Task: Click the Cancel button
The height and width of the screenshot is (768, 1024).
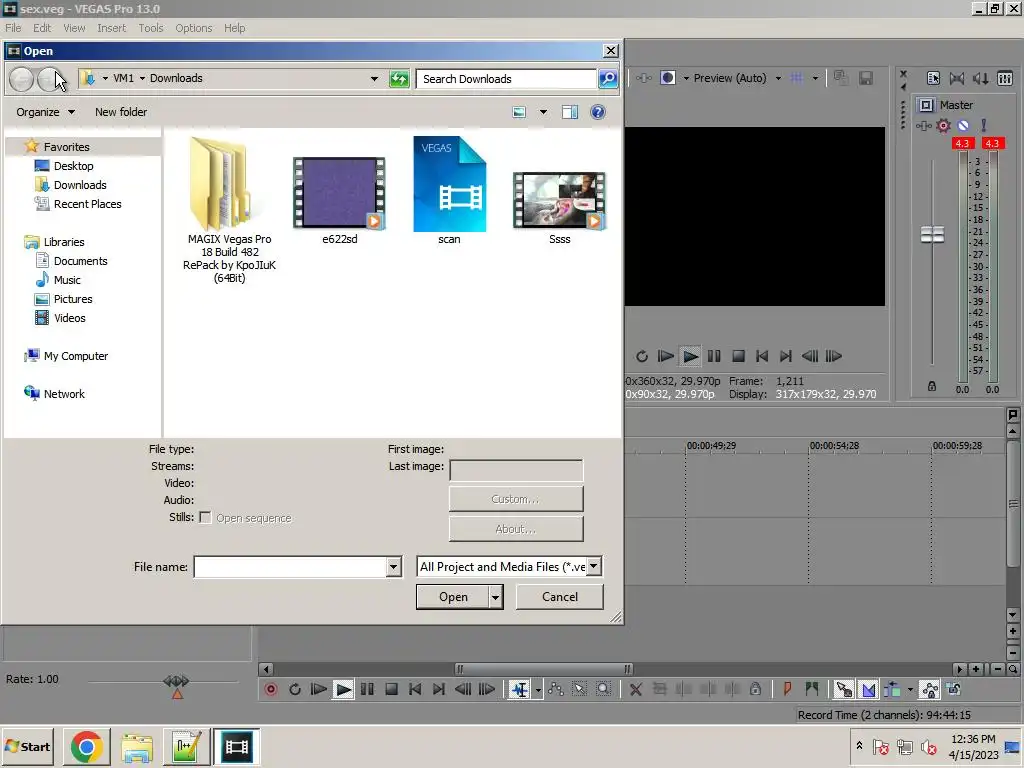Action: click(560, 597)
